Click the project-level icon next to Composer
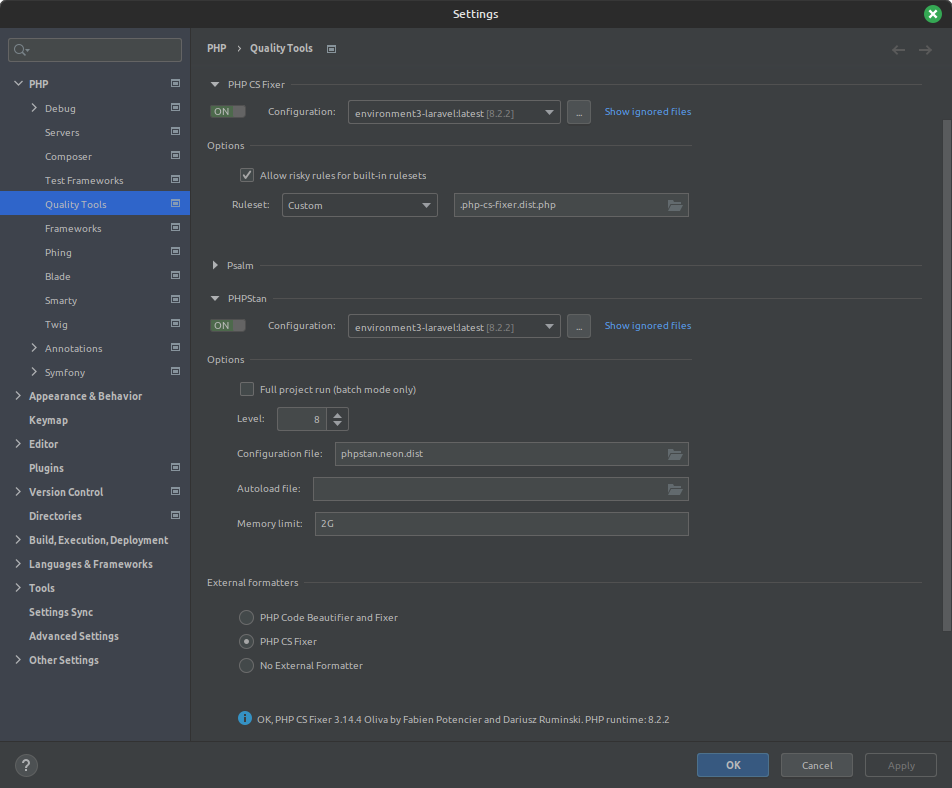 pyautogui.click(x=175, y=155)
